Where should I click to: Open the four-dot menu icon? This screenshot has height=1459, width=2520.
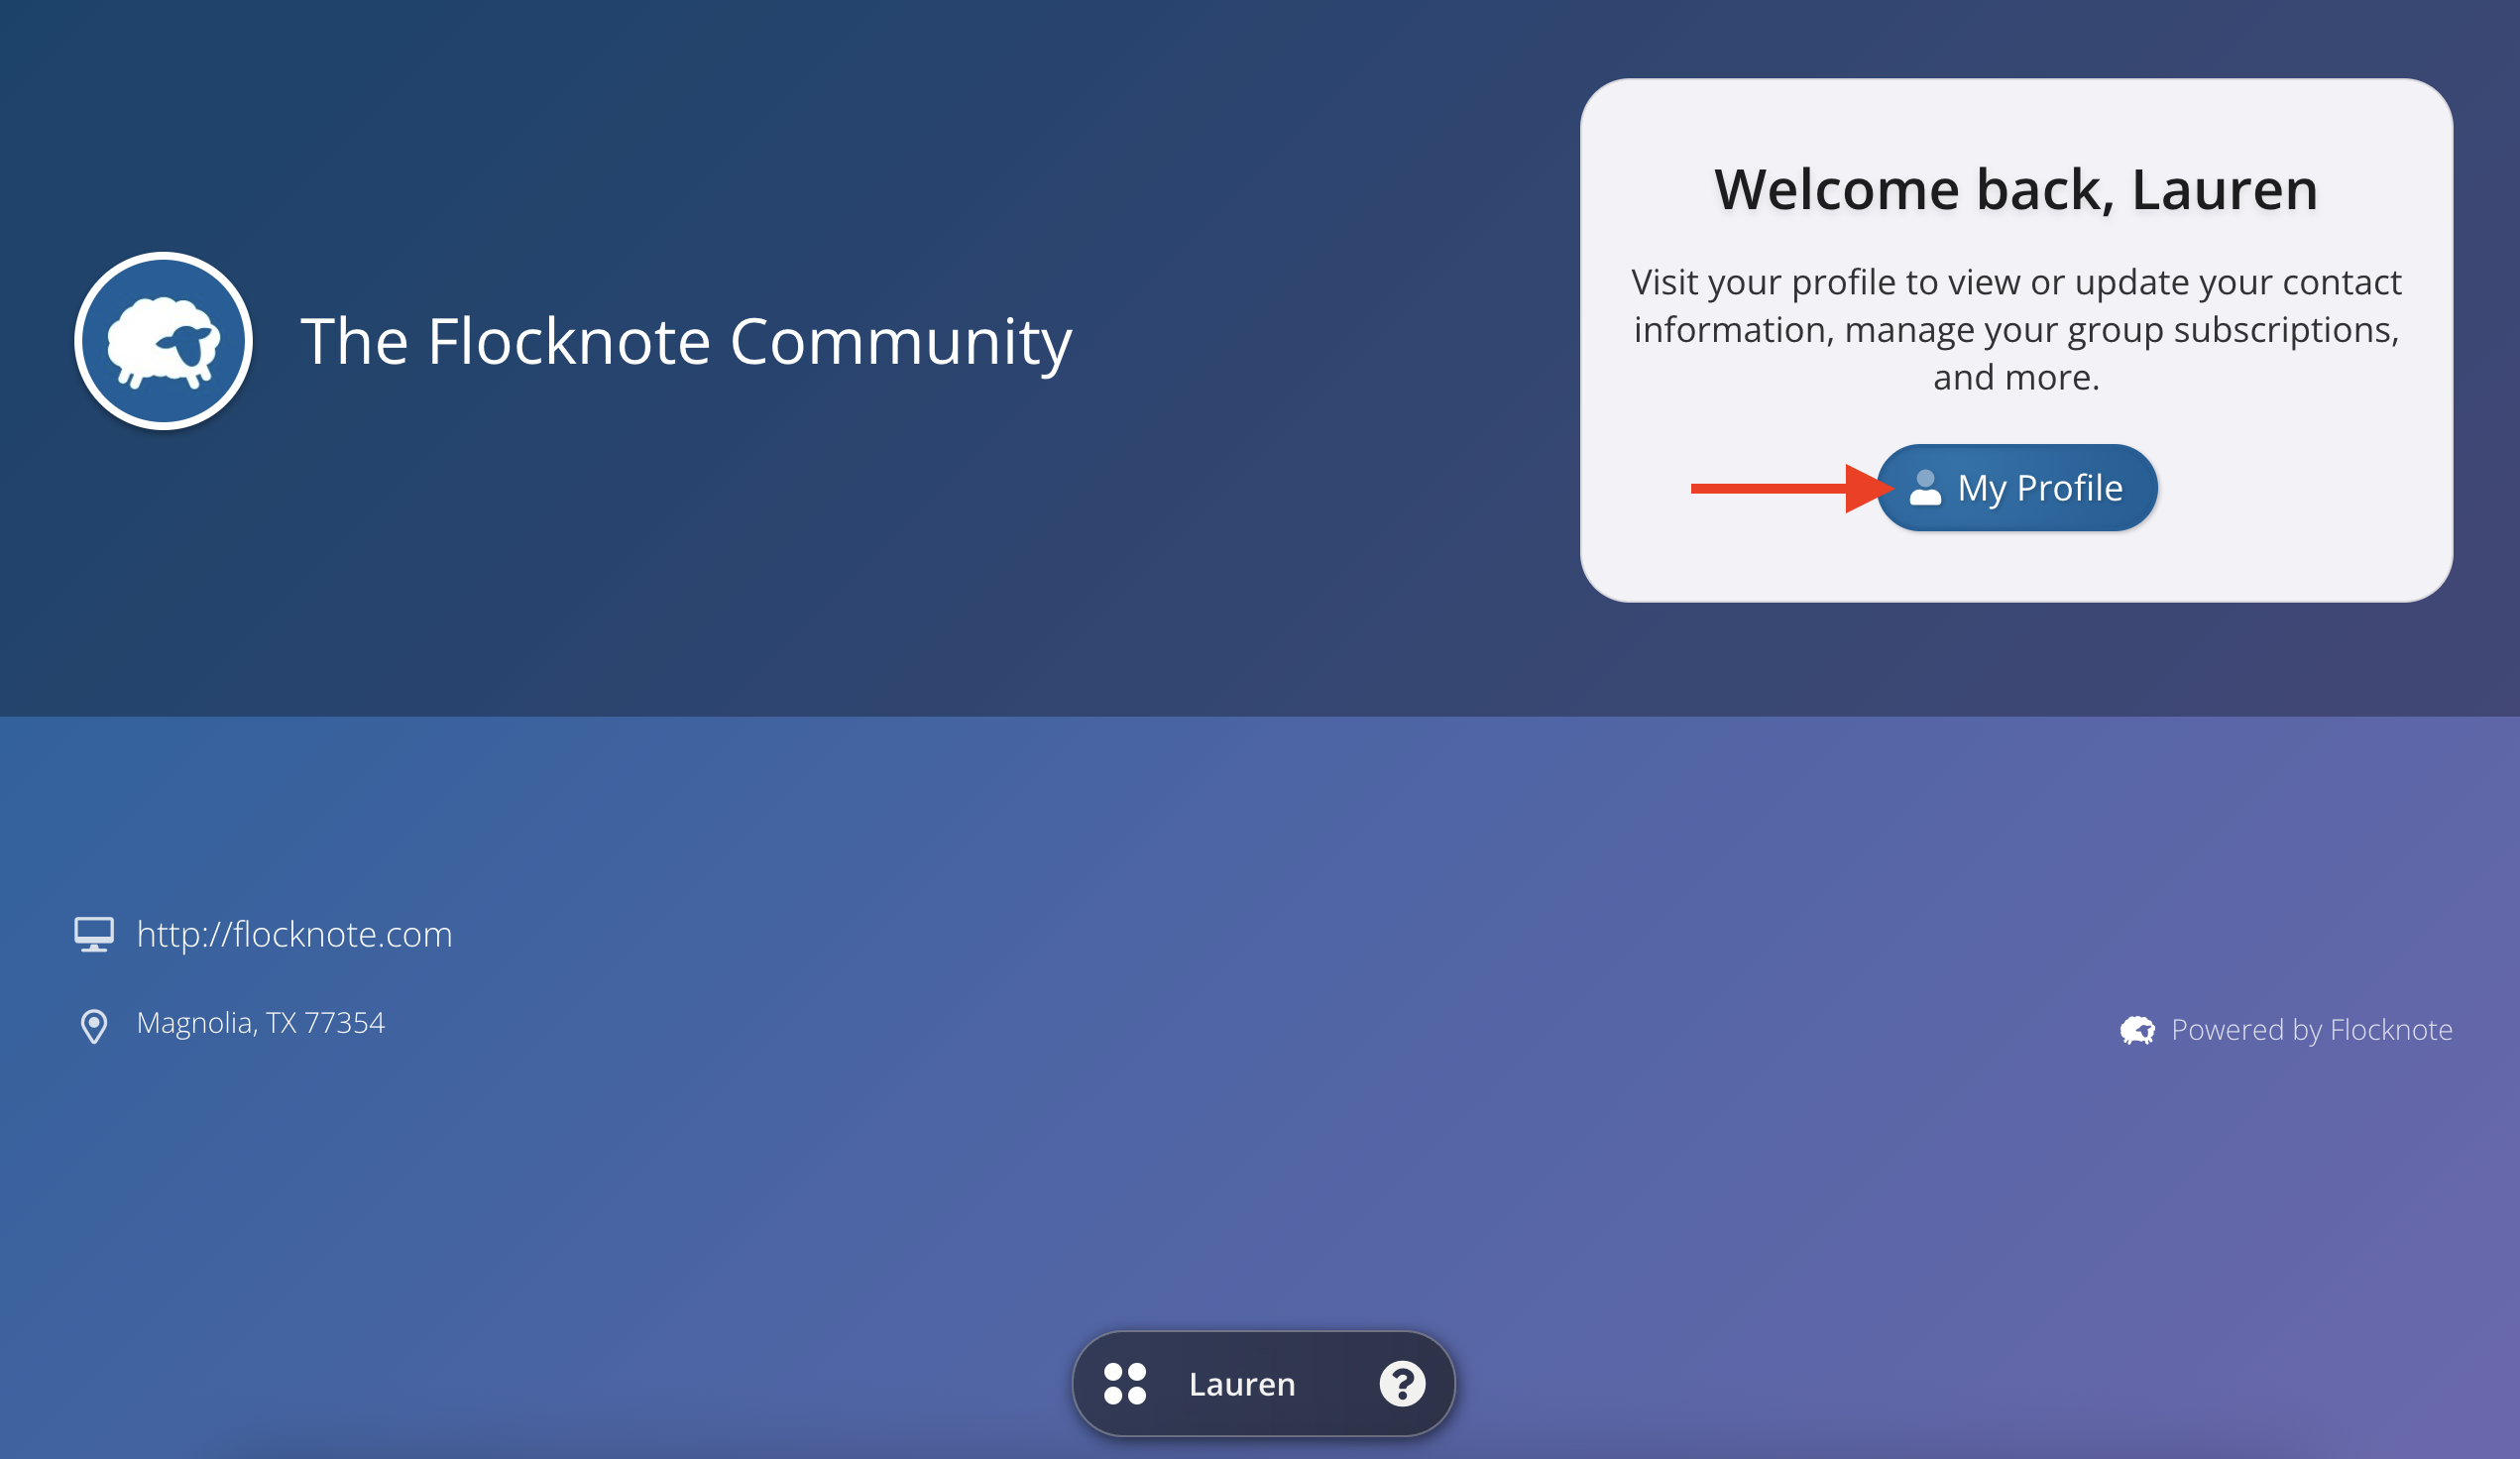pos(1125,1384)
